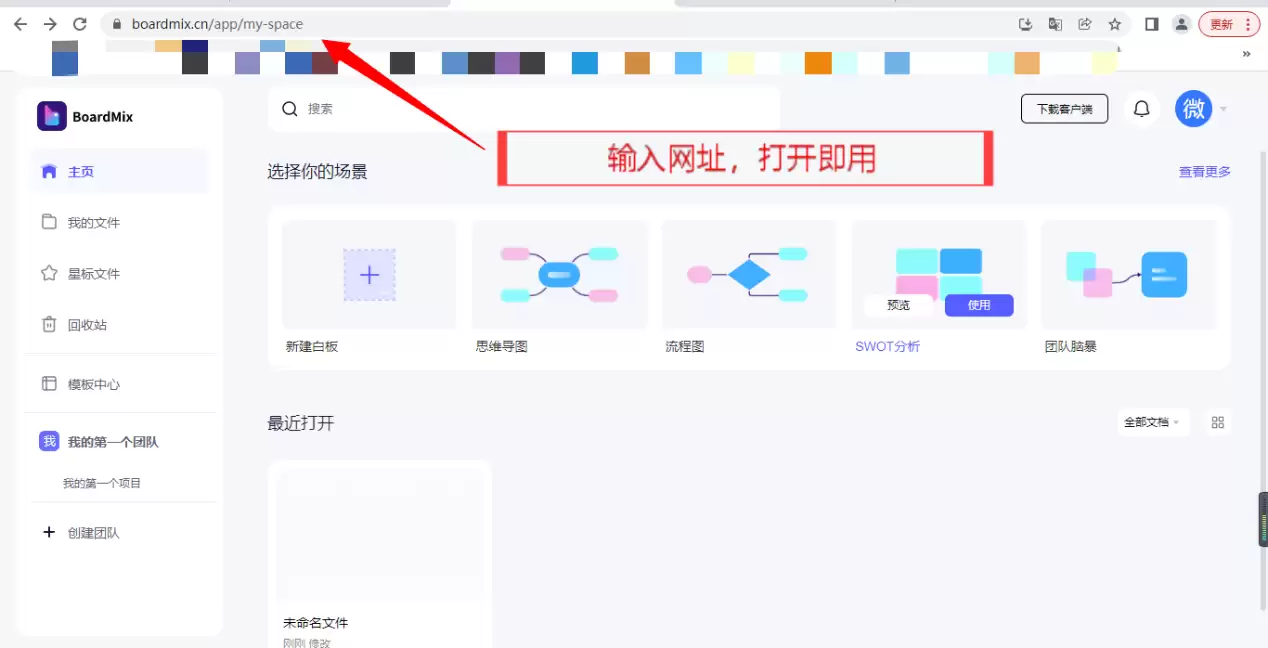1268x648 pixels.
Task: Bookmark the page with the star icon
Action: click(x=1115, y=24)
